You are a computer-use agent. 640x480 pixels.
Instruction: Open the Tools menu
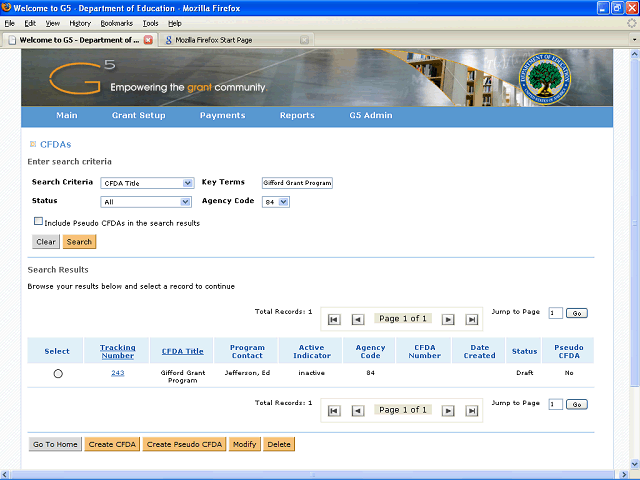[x=150, y=23]
